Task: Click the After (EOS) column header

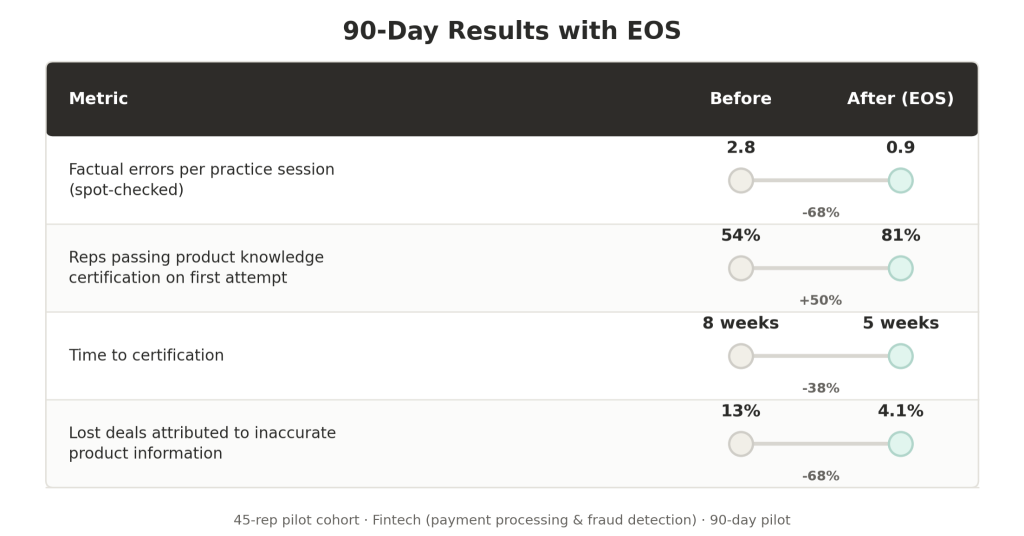Action: pyautogui.click(x=901, y=99)
